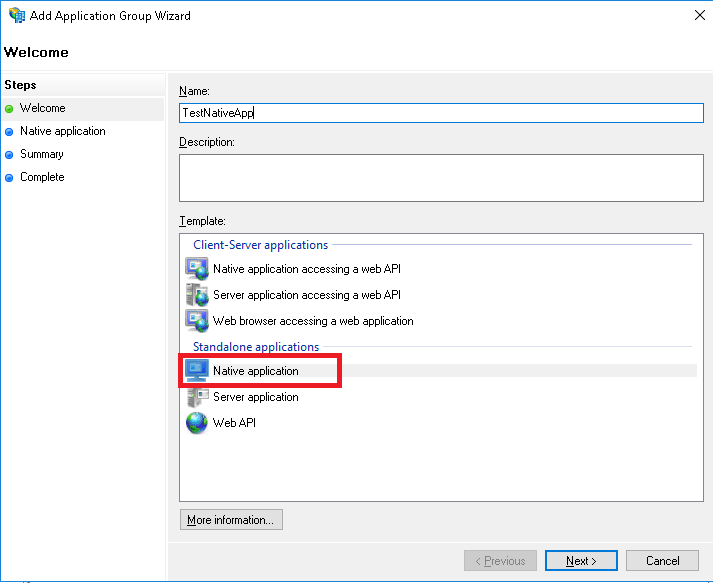713x583 pixels.
Task: Choose Web API template label
Action: coord(234,423)
